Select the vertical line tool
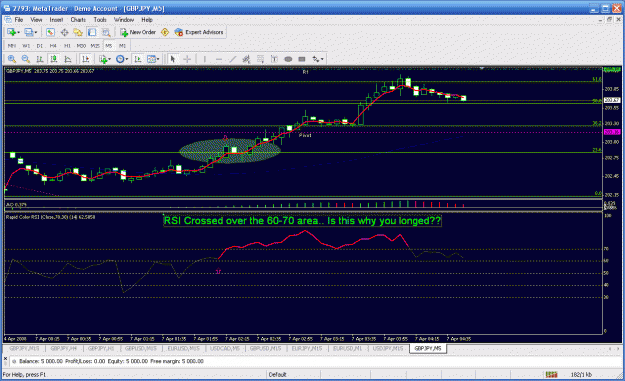This screenshot has height=381, width=625. coord(204,59)
